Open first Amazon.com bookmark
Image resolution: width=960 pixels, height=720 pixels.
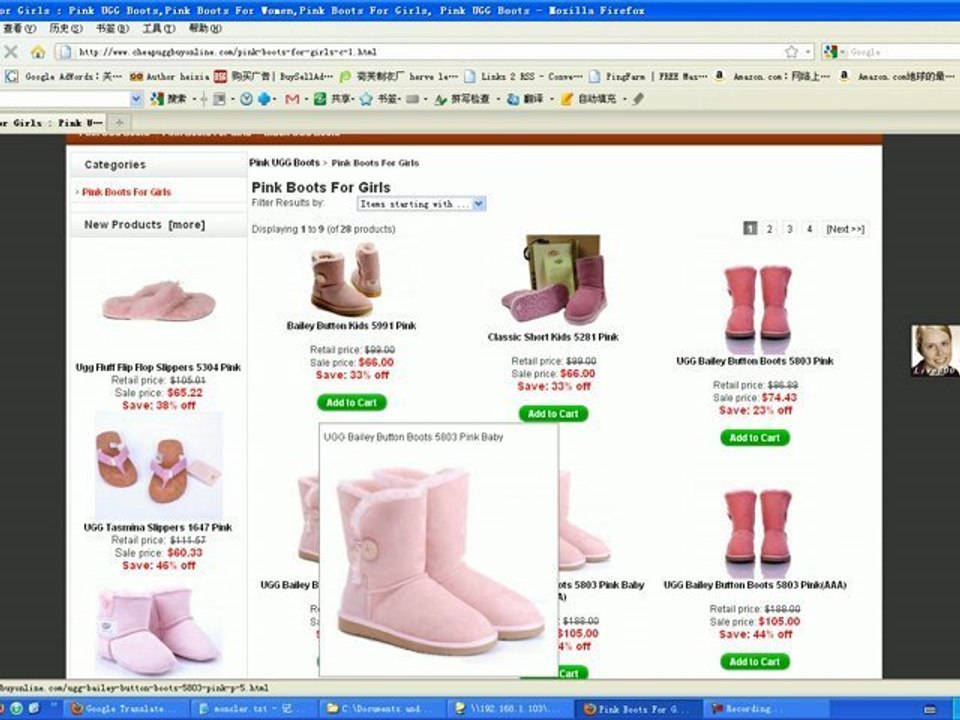click(x=773, y=77)
